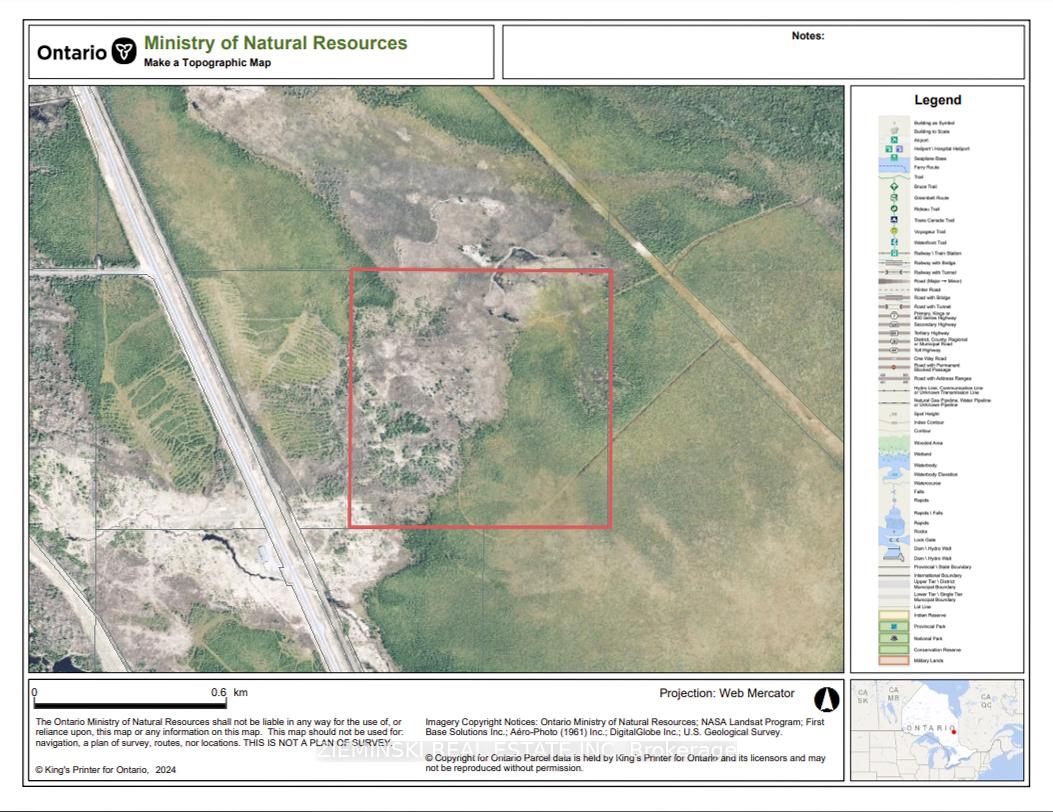The image size is (1053, 812).
Task: Click the Ontario locator inset map
Action: 937,730
